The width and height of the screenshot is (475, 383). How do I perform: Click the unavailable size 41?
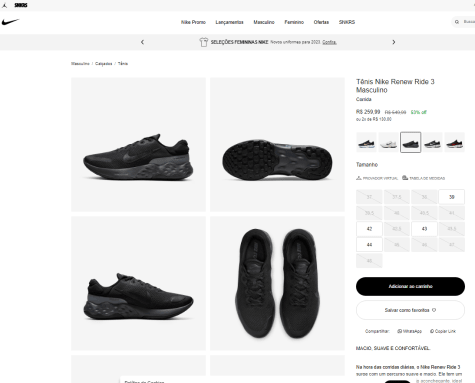click(x=452, y=213)
